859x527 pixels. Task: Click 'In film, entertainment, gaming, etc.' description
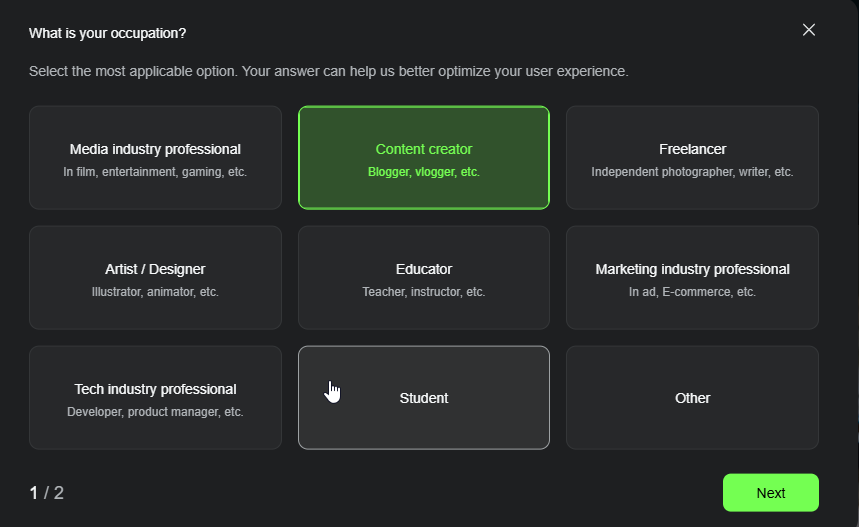coord(155,172)
